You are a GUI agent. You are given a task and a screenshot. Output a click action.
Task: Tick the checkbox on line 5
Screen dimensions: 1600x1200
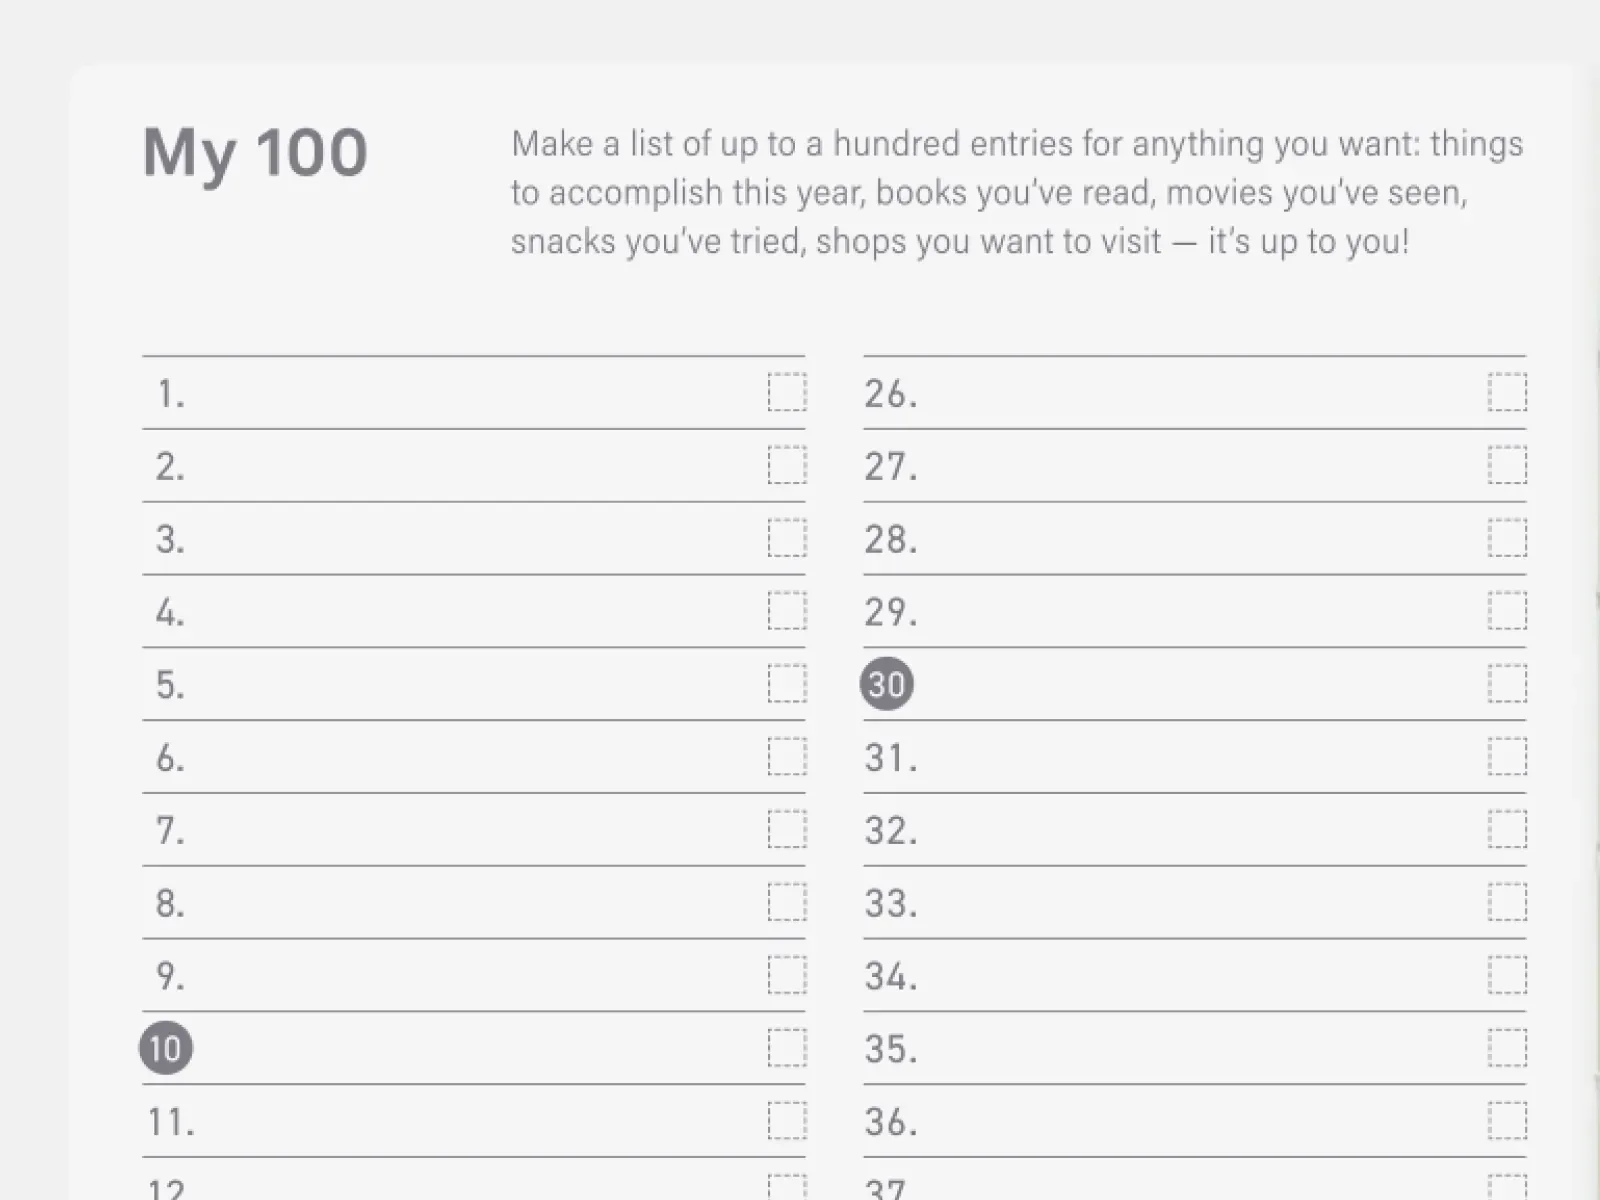pos(787,684)
